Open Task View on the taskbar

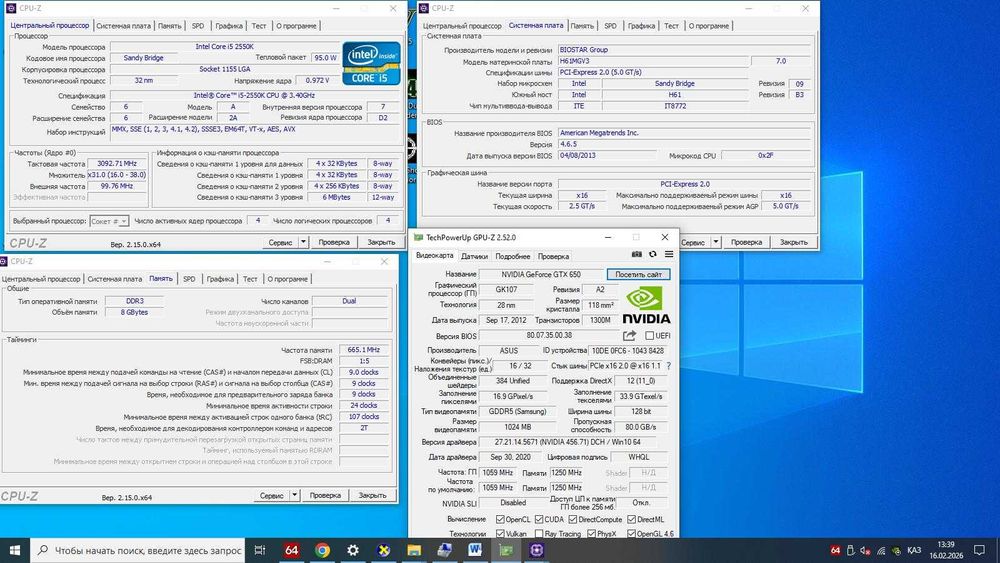[x=260, y=550]
